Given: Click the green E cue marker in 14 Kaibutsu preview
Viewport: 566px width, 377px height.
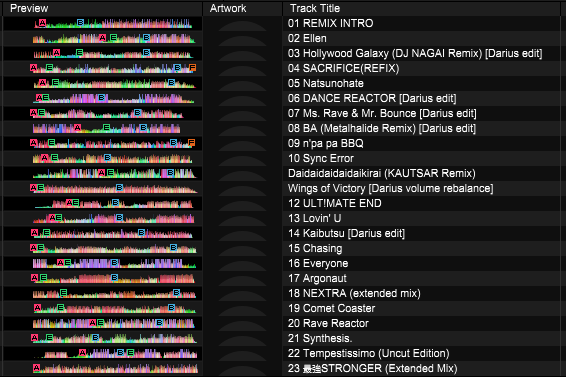Looking at the screenshot, I should [x=47, y=233].
